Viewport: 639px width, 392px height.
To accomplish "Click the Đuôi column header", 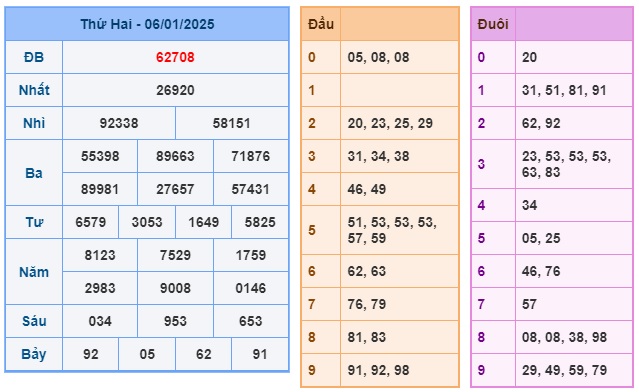I will click(x=493, y=24).
